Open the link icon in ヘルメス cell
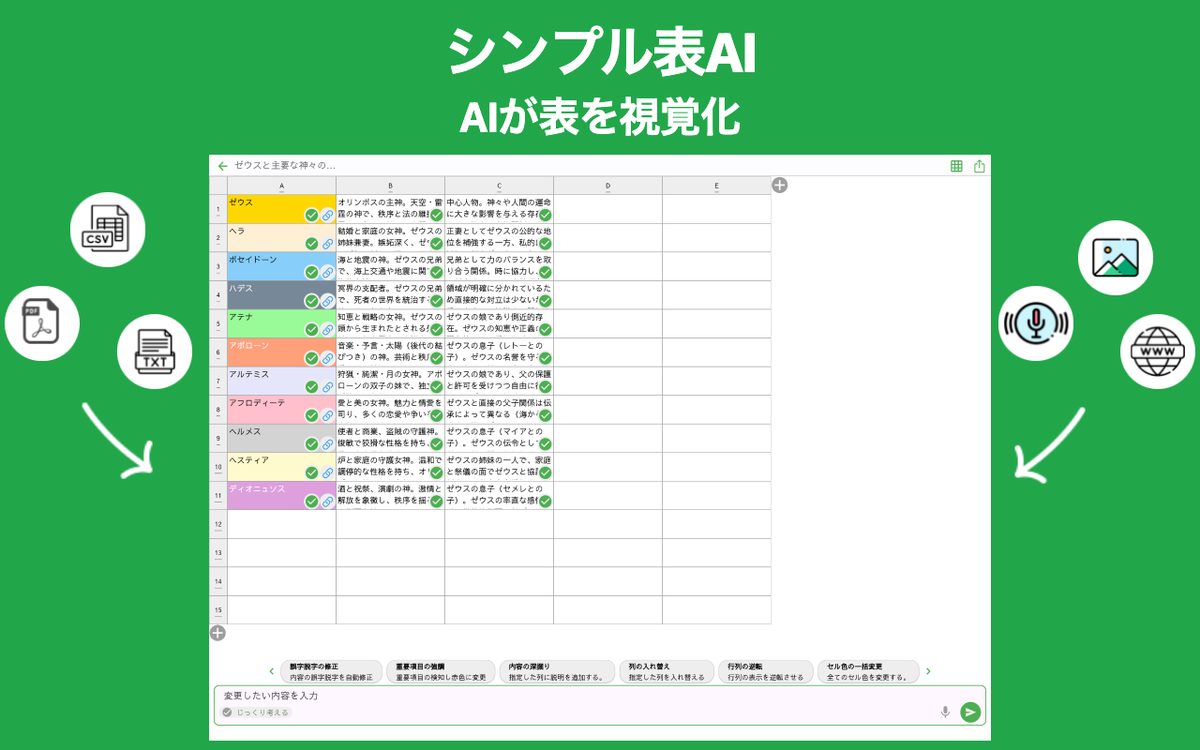The image size is (1200, 750). [x=327, y=444]
